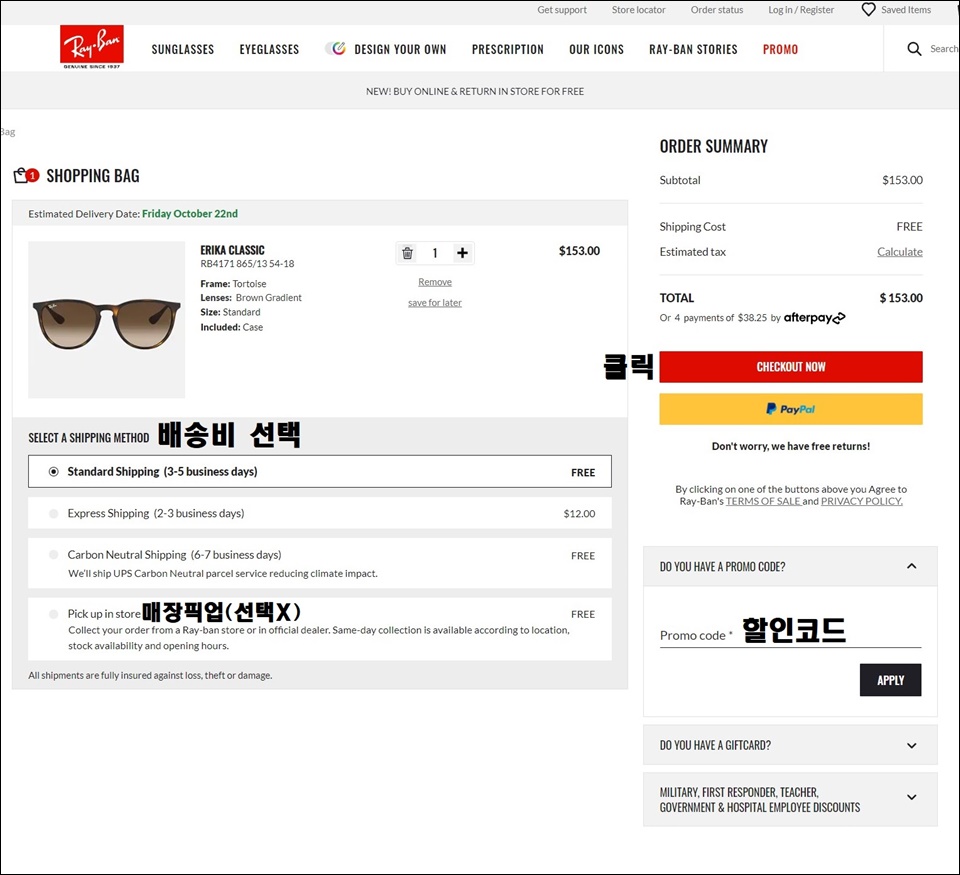960x875 pixels.
Task: Open the Eyeglasses menu
Action: click(269, 50)
